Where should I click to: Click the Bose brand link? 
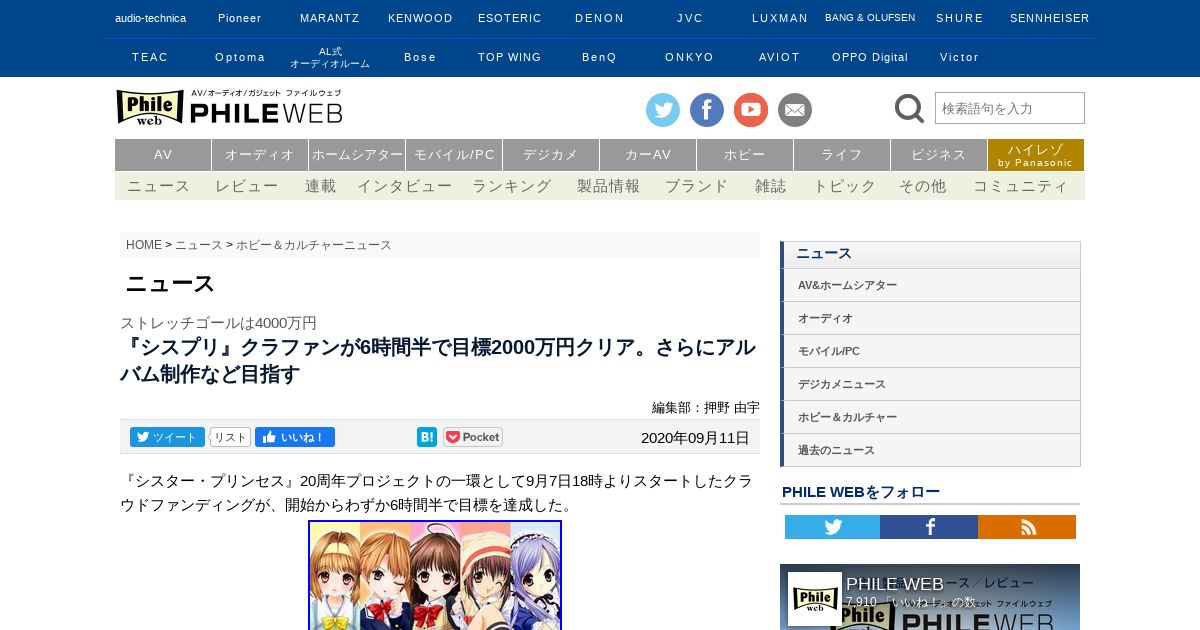pyautogui.click(x=420, y=57)
